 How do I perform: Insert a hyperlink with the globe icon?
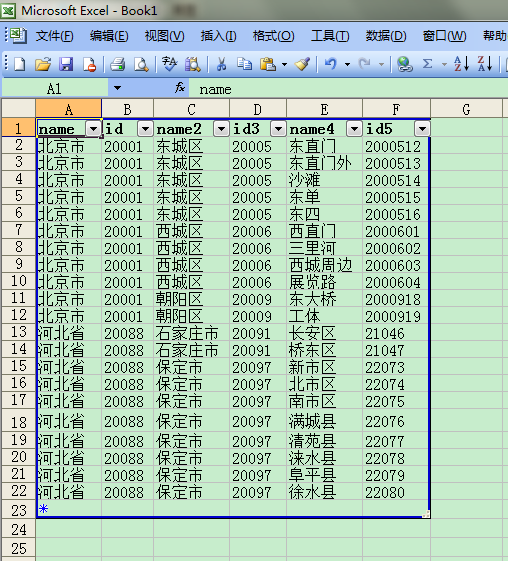point(405,64)
